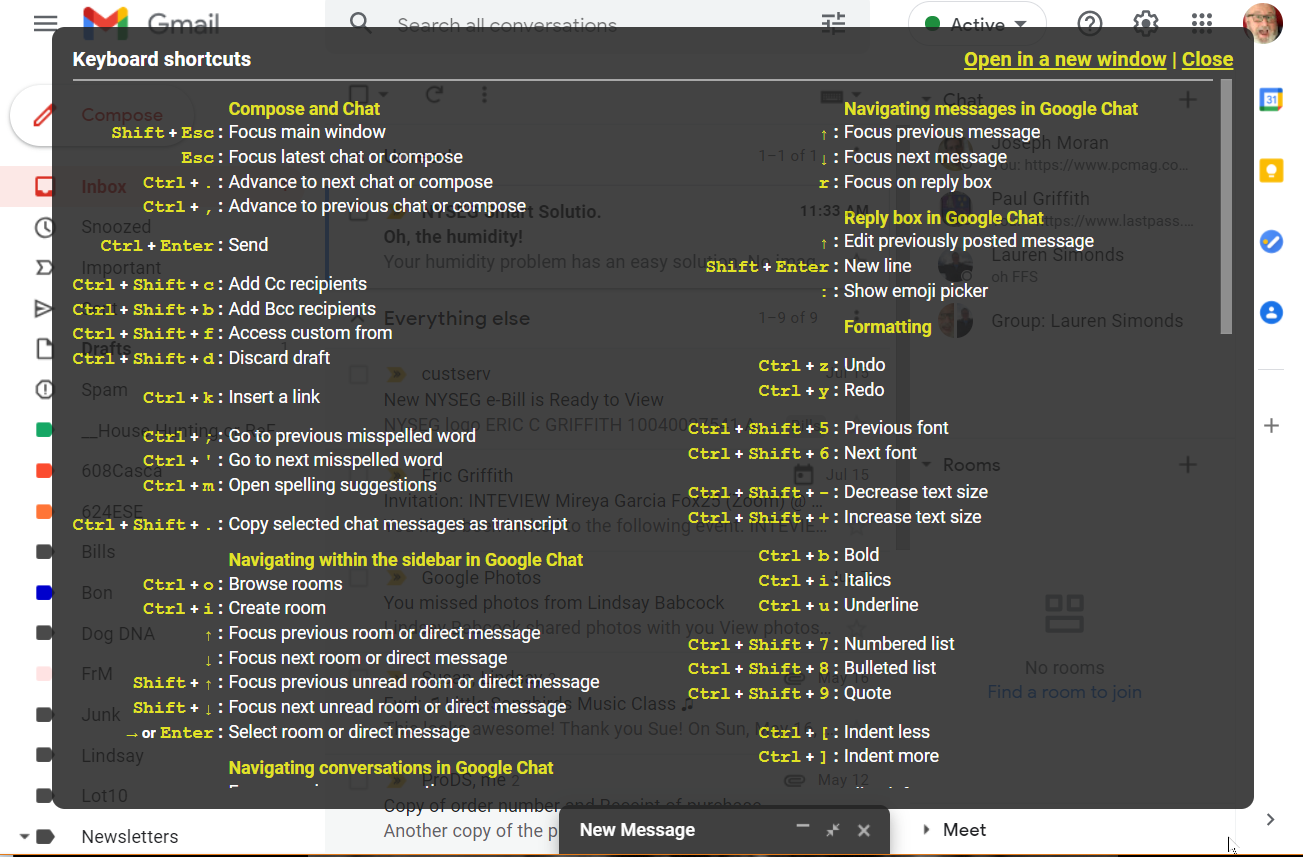Expand the Meet section
1303x857 pixels.
point(925,830)
